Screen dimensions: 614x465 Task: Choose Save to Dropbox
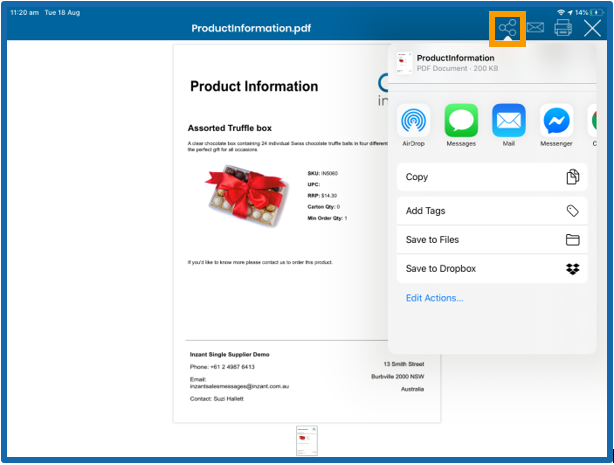tap(492, 269)
